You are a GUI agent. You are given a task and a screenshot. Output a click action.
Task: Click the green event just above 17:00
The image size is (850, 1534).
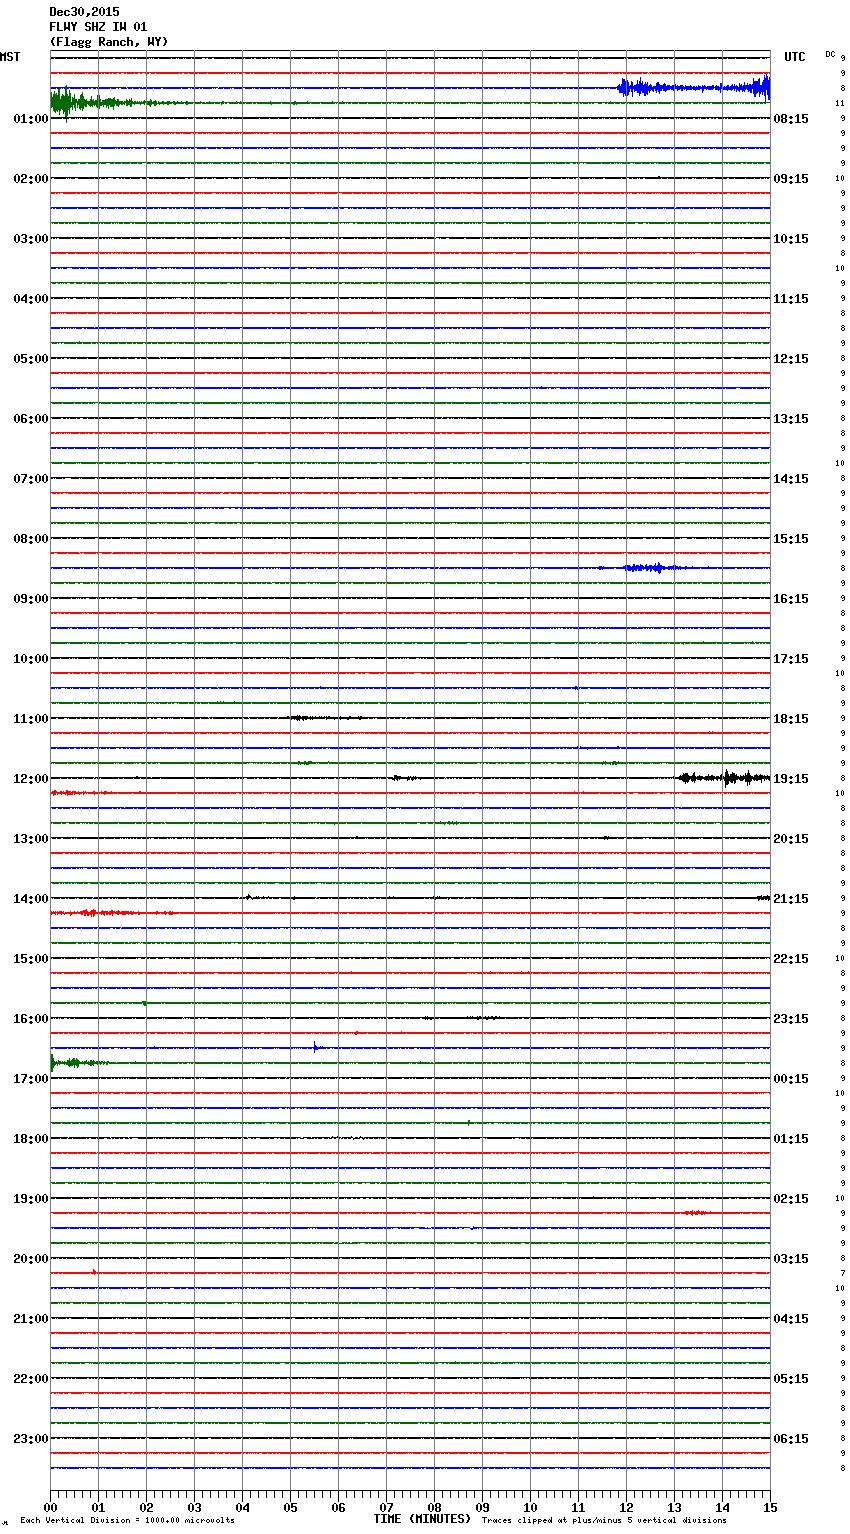(70, 1062)
